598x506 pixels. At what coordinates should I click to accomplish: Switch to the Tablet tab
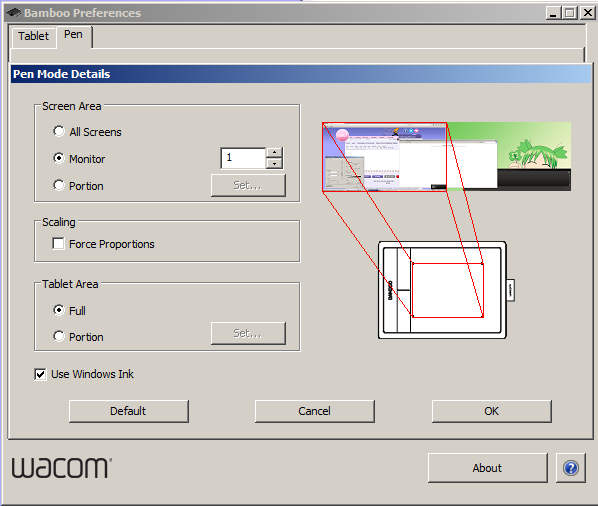(34, 37)
